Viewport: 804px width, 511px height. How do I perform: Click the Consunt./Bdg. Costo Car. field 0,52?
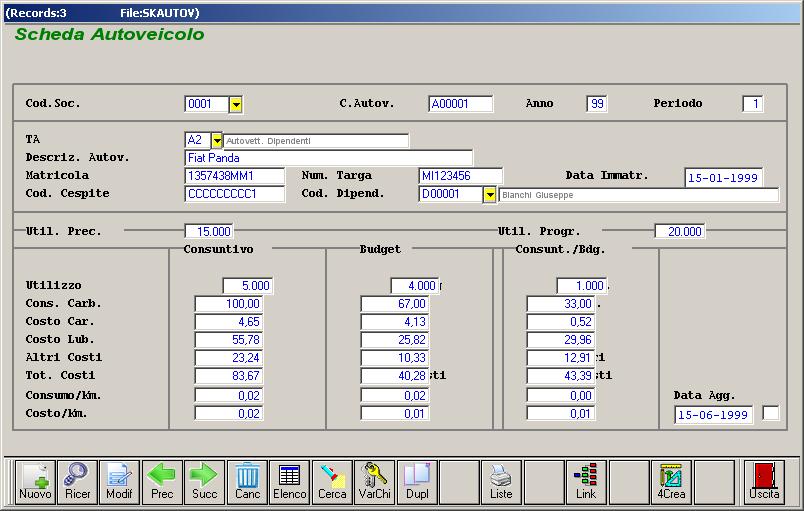click(561, 321)
